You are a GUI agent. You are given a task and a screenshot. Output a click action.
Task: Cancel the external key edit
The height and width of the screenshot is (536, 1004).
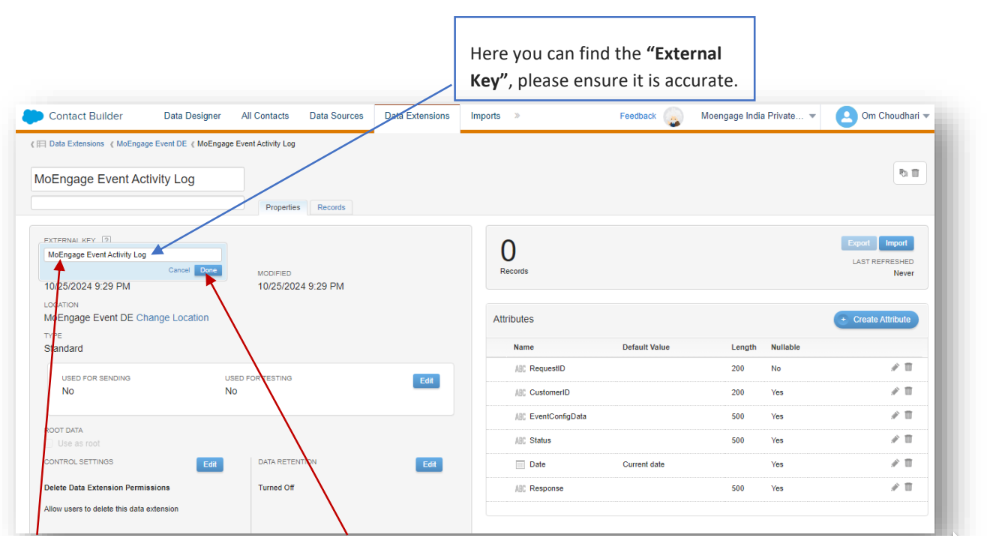tap(179, 270)
